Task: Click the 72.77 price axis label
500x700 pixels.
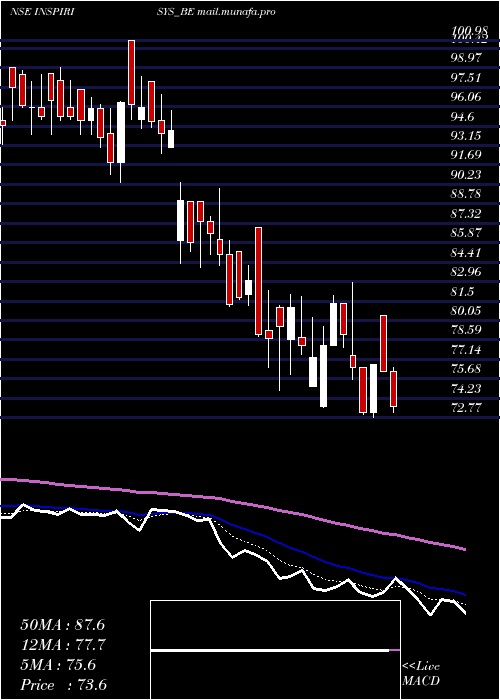Action: point(466,408)
